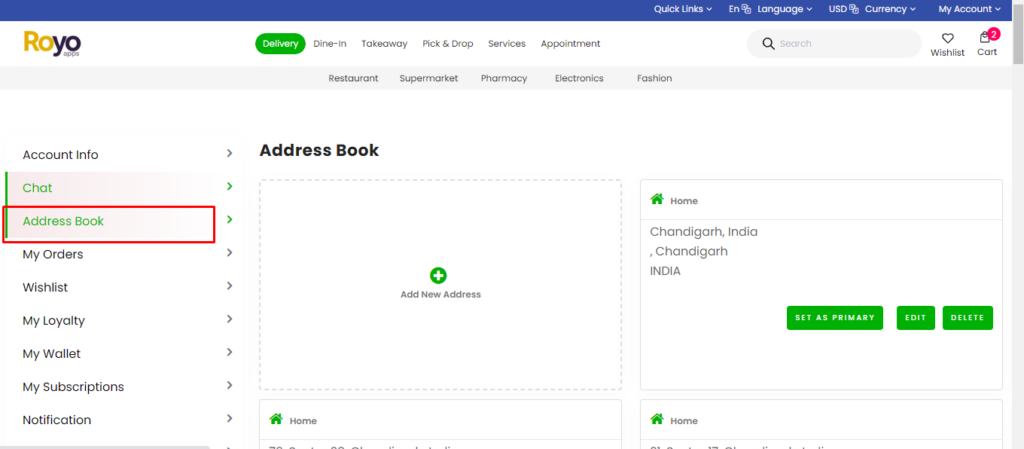The image size is (1024, 449).
Task: Open the Supermarket category
Action: [428, 78]
